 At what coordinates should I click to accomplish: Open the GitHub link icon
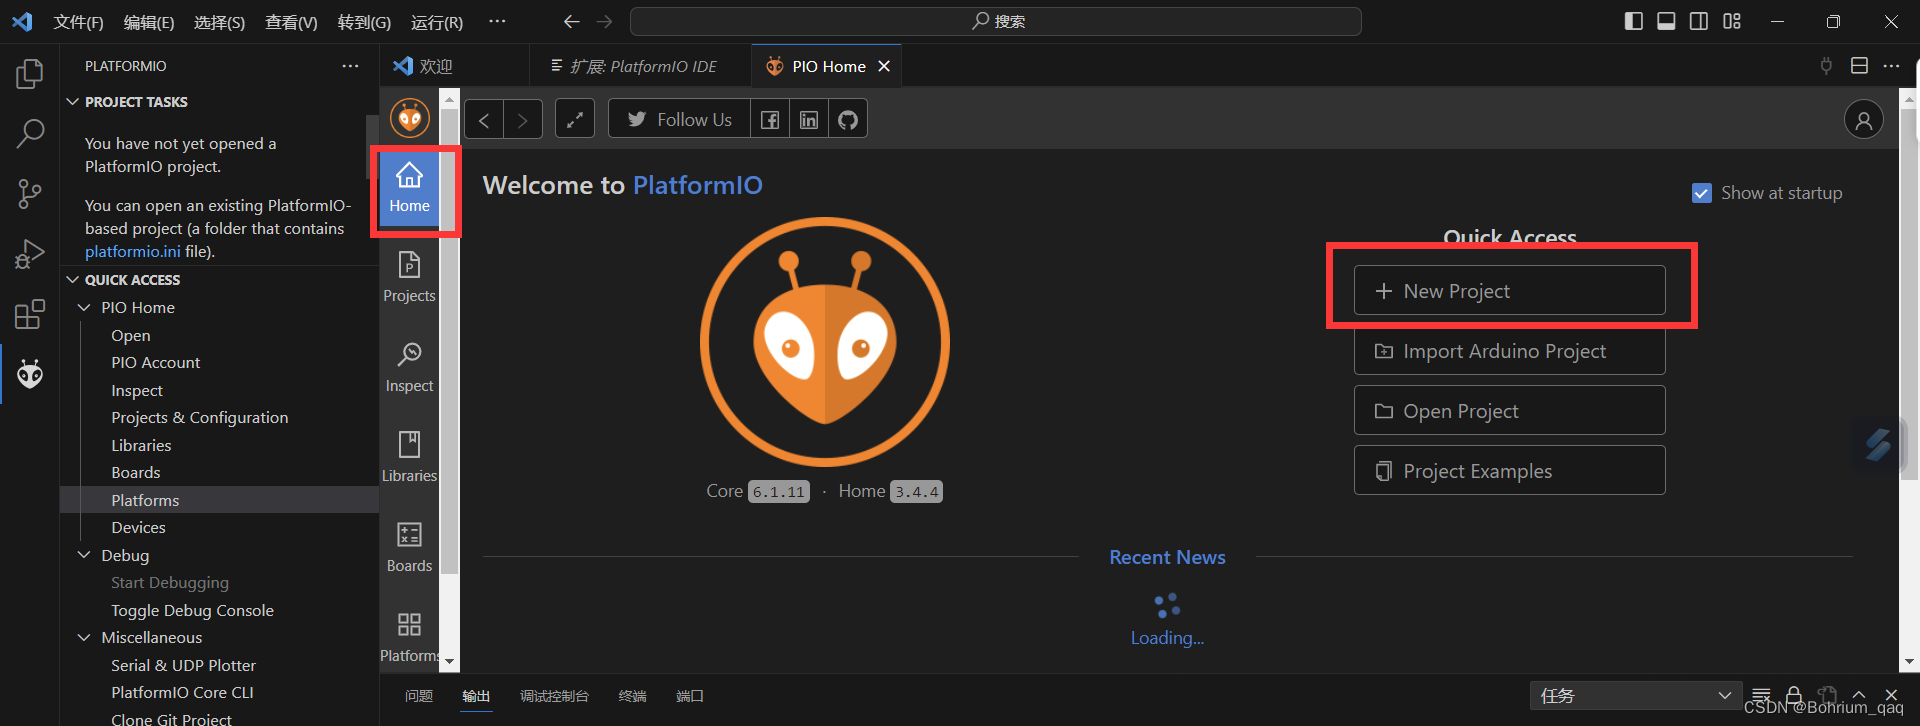(x=848, y=120)
